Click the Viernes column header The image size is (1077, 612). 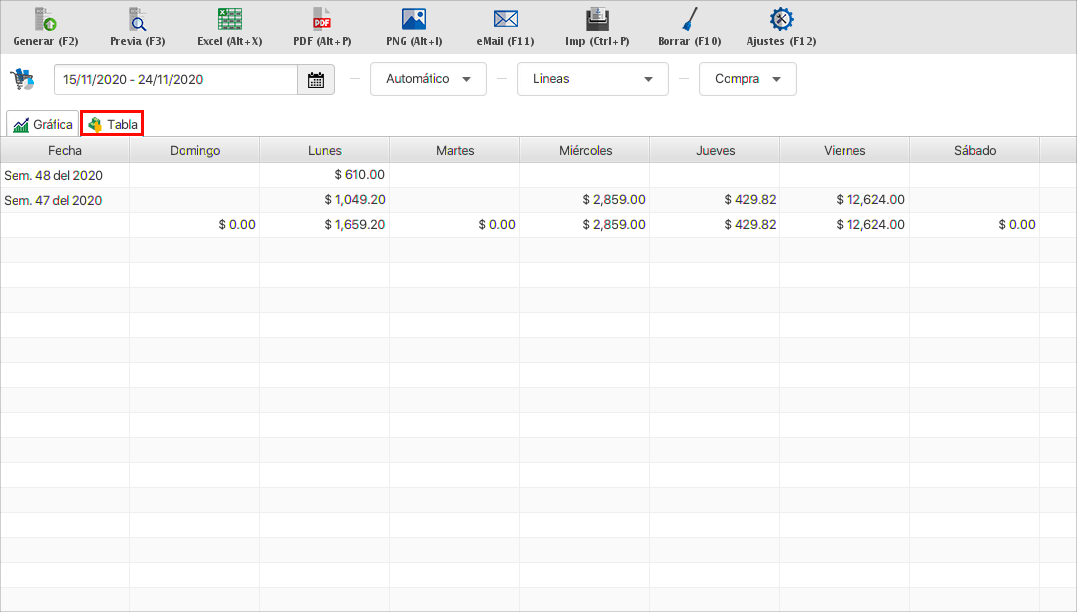tap(844, 151)
